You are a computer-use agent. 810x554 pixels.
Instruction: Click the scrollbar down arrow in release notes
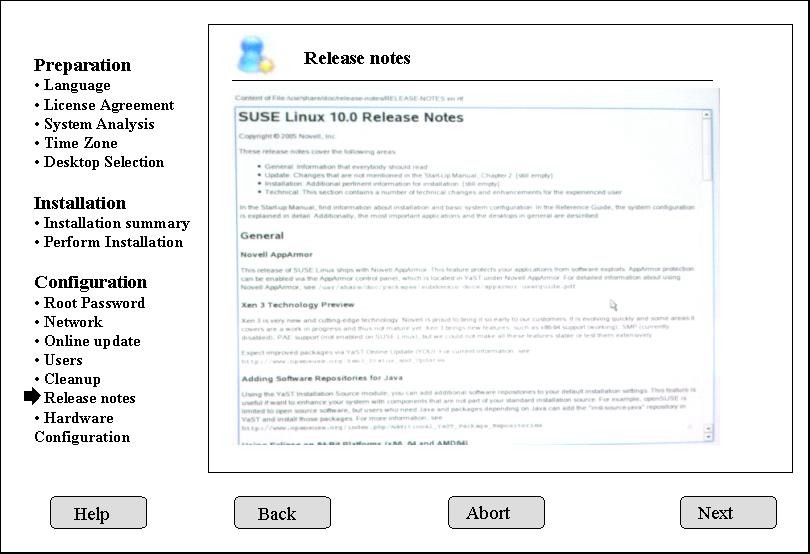tap(708, 437)
